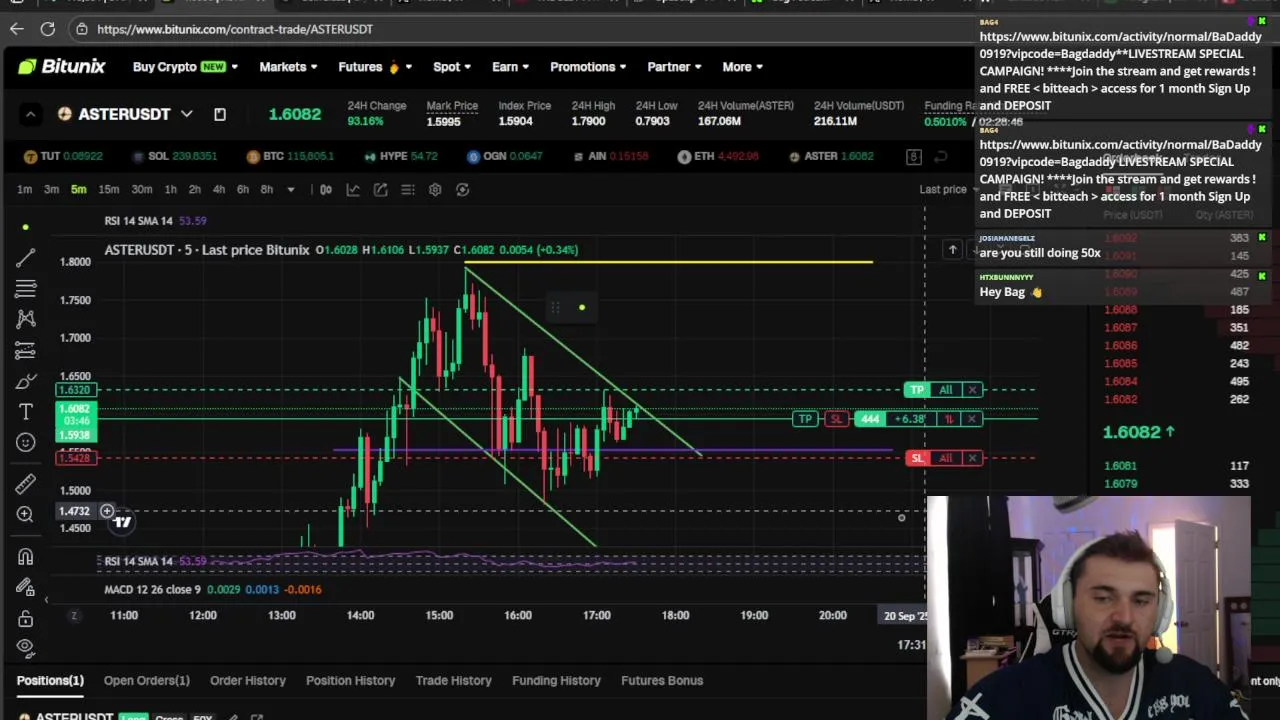Open the Futures dropdown
This screenshot has width=1280, height=720.
click(x=375, y=67)
